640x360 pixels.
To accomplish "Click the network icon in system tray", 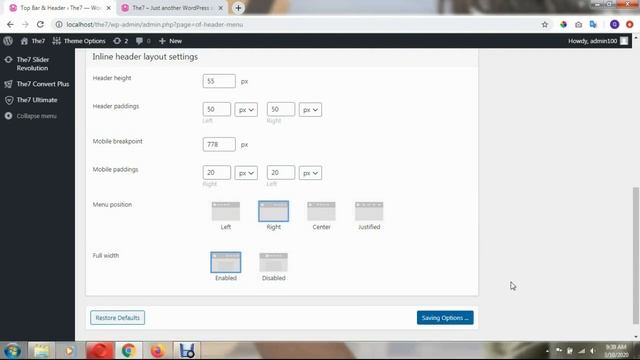I will point(581,351).
